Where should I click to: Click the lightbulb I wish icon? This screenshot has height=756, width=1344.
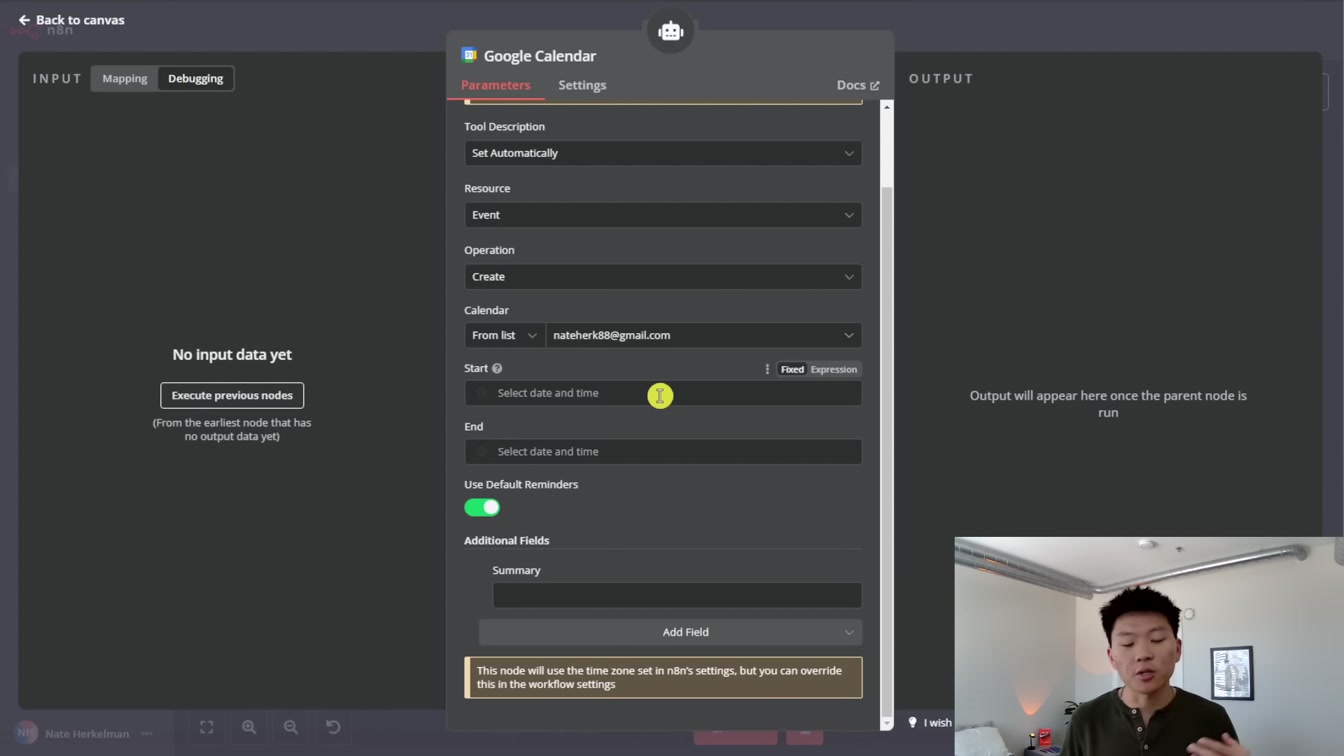pyautogui.click(x=912, y=722)
